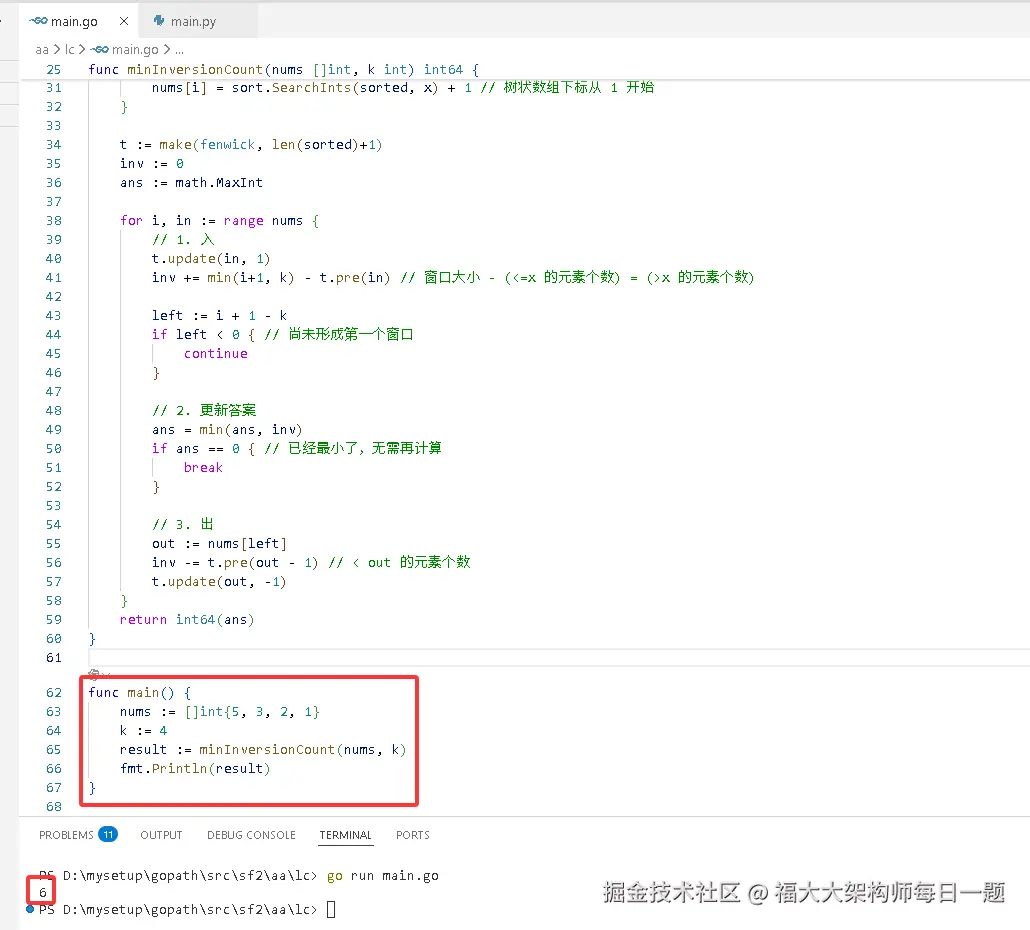Open the PORTS panel tab
This screenshot has width=1030, height=930.
coord(413,835)
